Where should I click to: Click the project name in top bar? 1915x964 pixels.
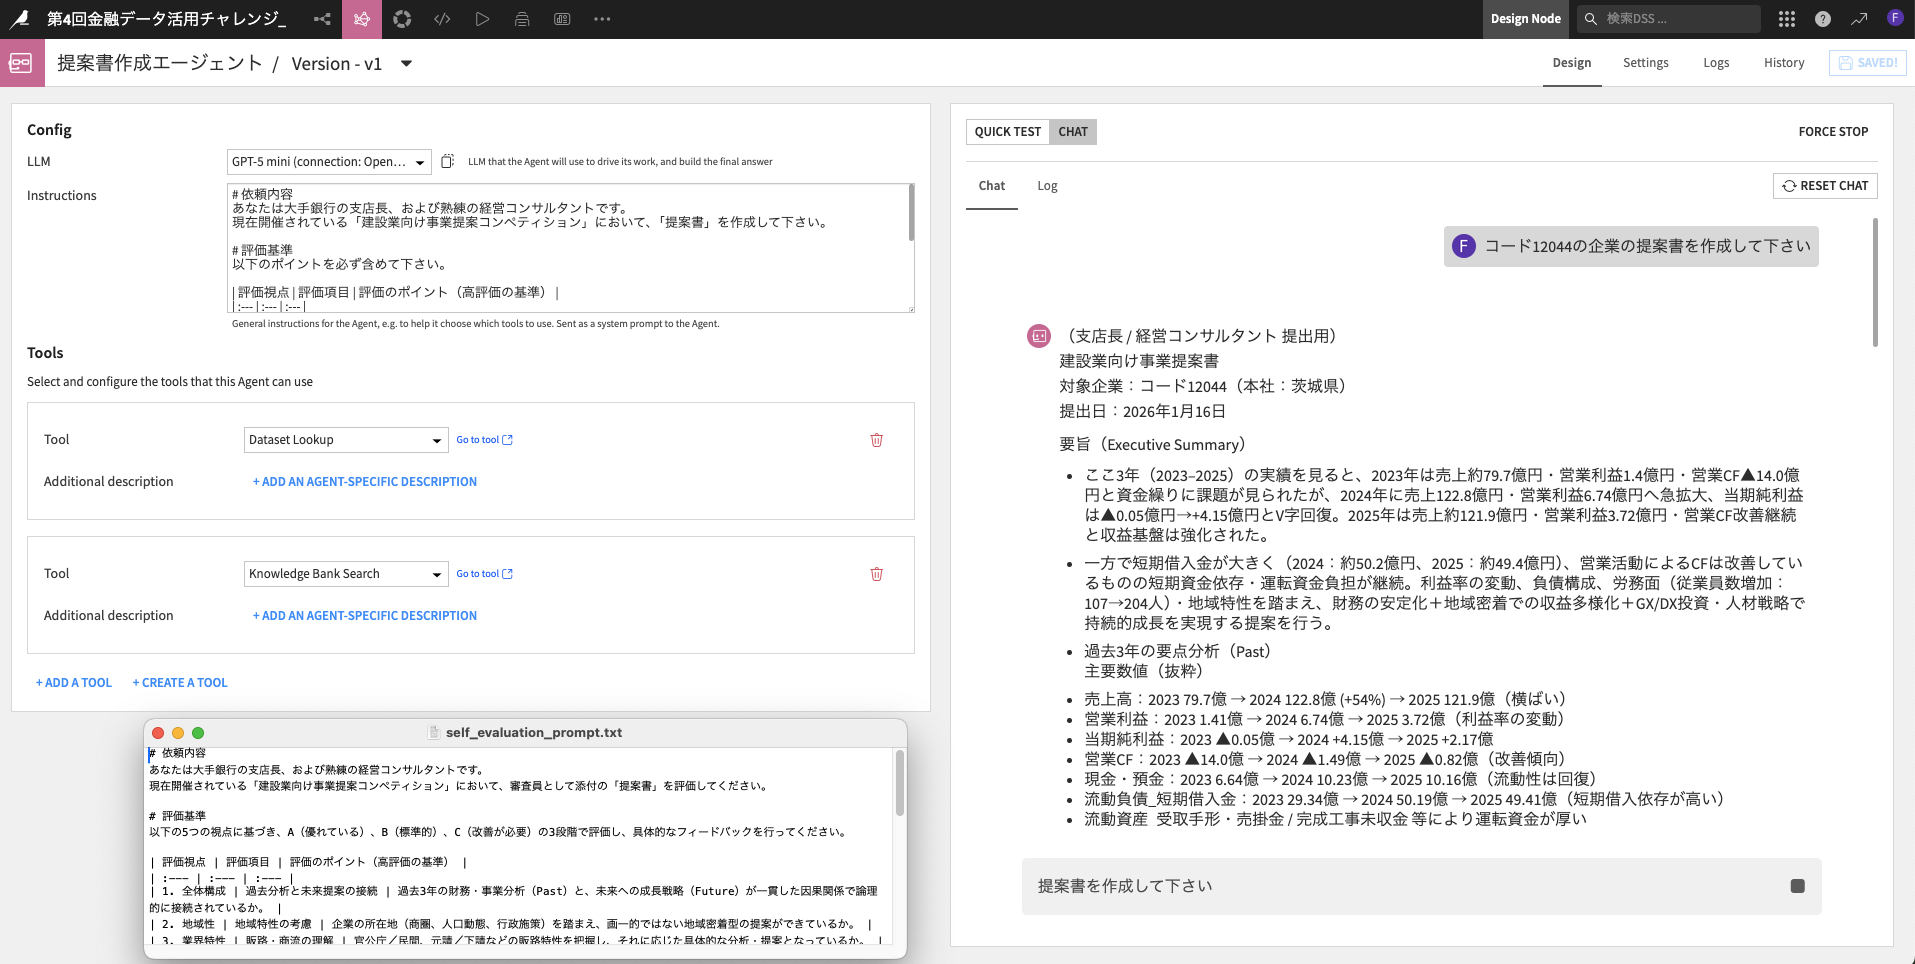point(167,19)
